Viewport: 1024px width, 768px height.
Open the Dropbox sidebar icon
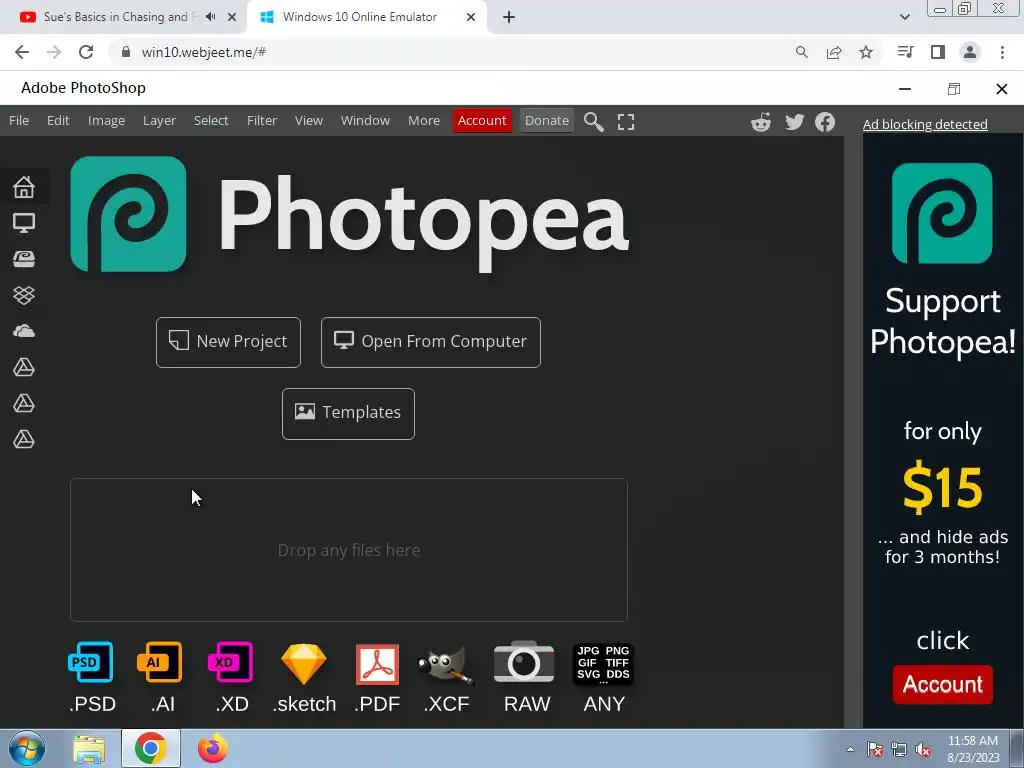click(x=24, y=295)
